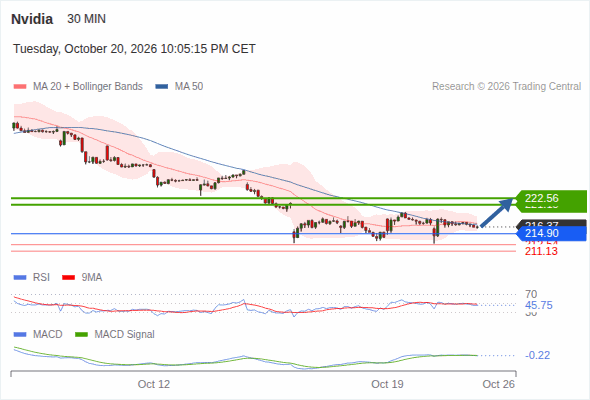
Task: Click the Oct 26 date axis label
Action: coord(499,384)
